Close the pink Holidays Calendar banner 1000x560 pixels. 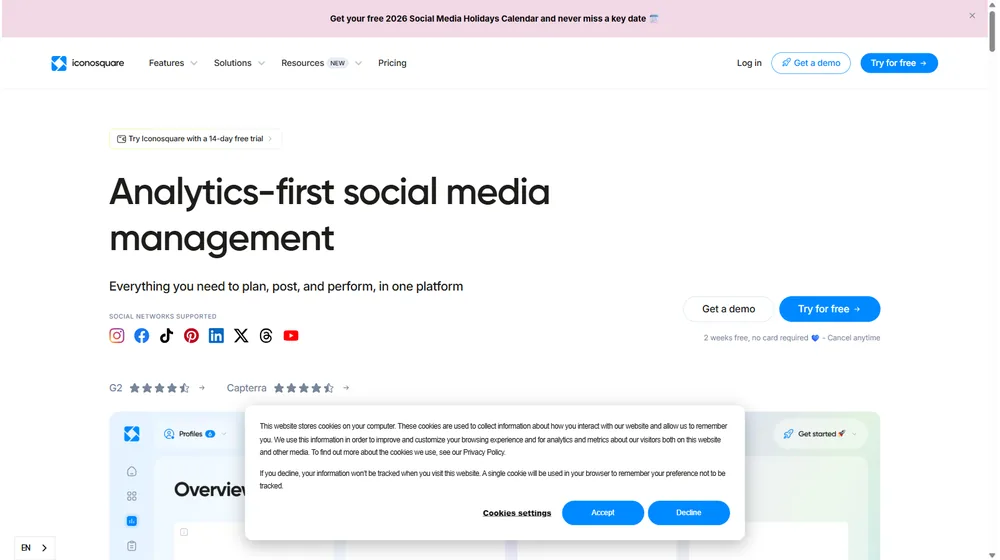coord(972,15)
